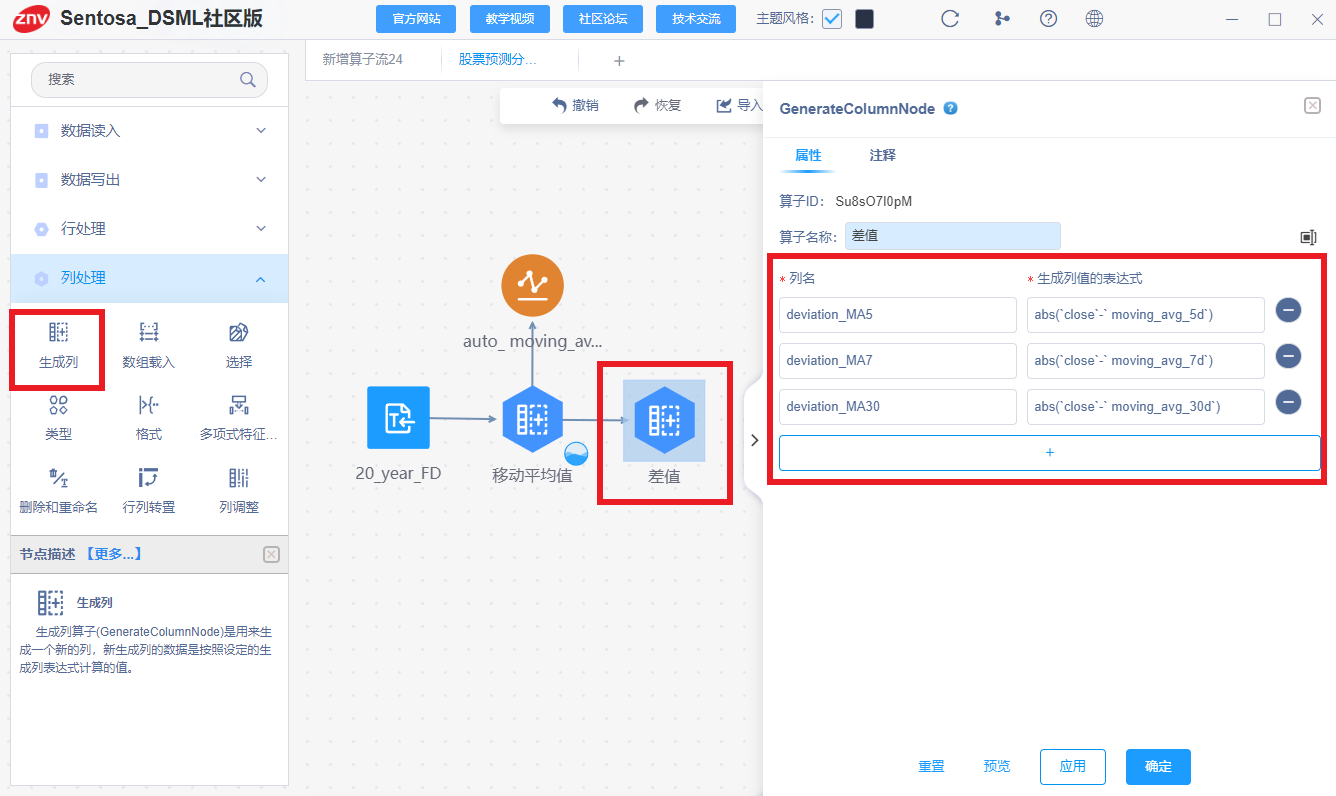1336x796 pixels.
Task: Close the 节点描述 panel
Action: (x=271, y=554)
